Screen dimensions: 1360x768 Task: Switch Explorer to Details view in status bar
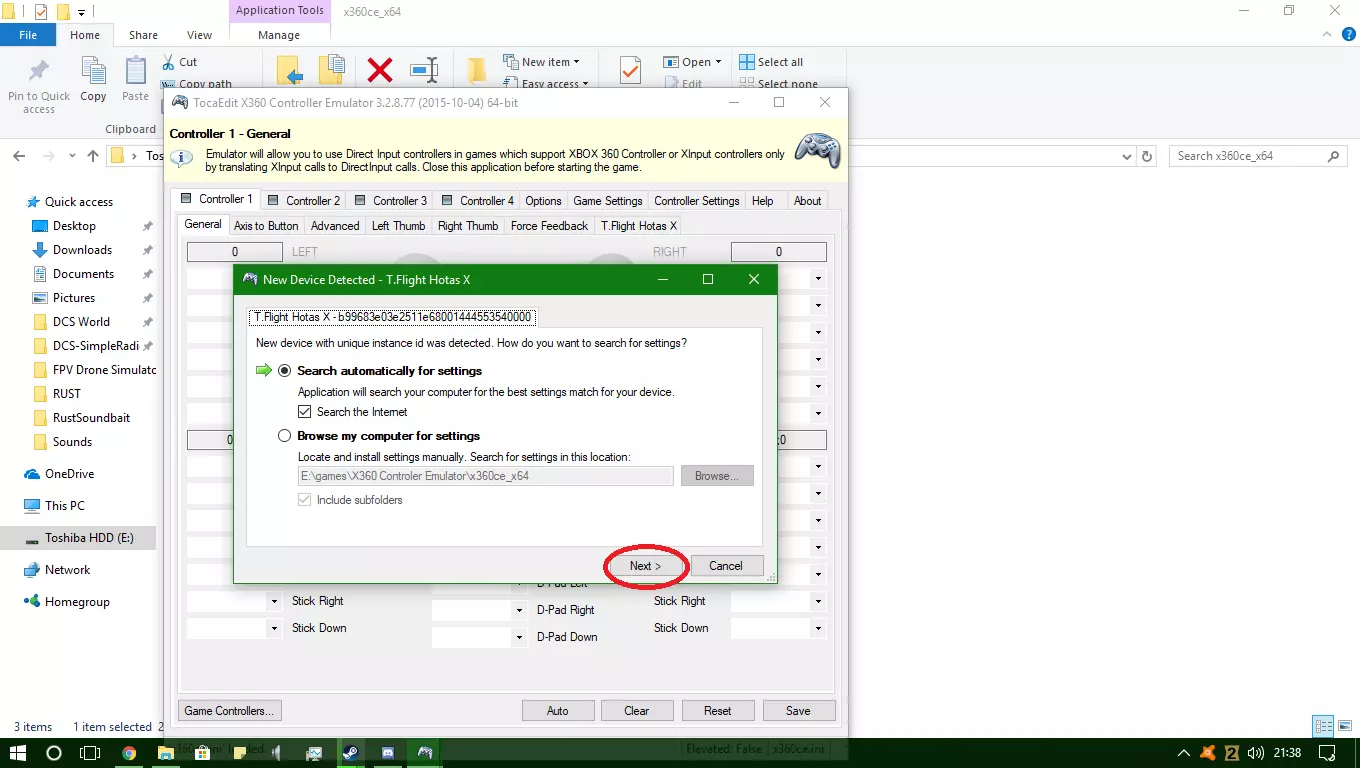1323,727
